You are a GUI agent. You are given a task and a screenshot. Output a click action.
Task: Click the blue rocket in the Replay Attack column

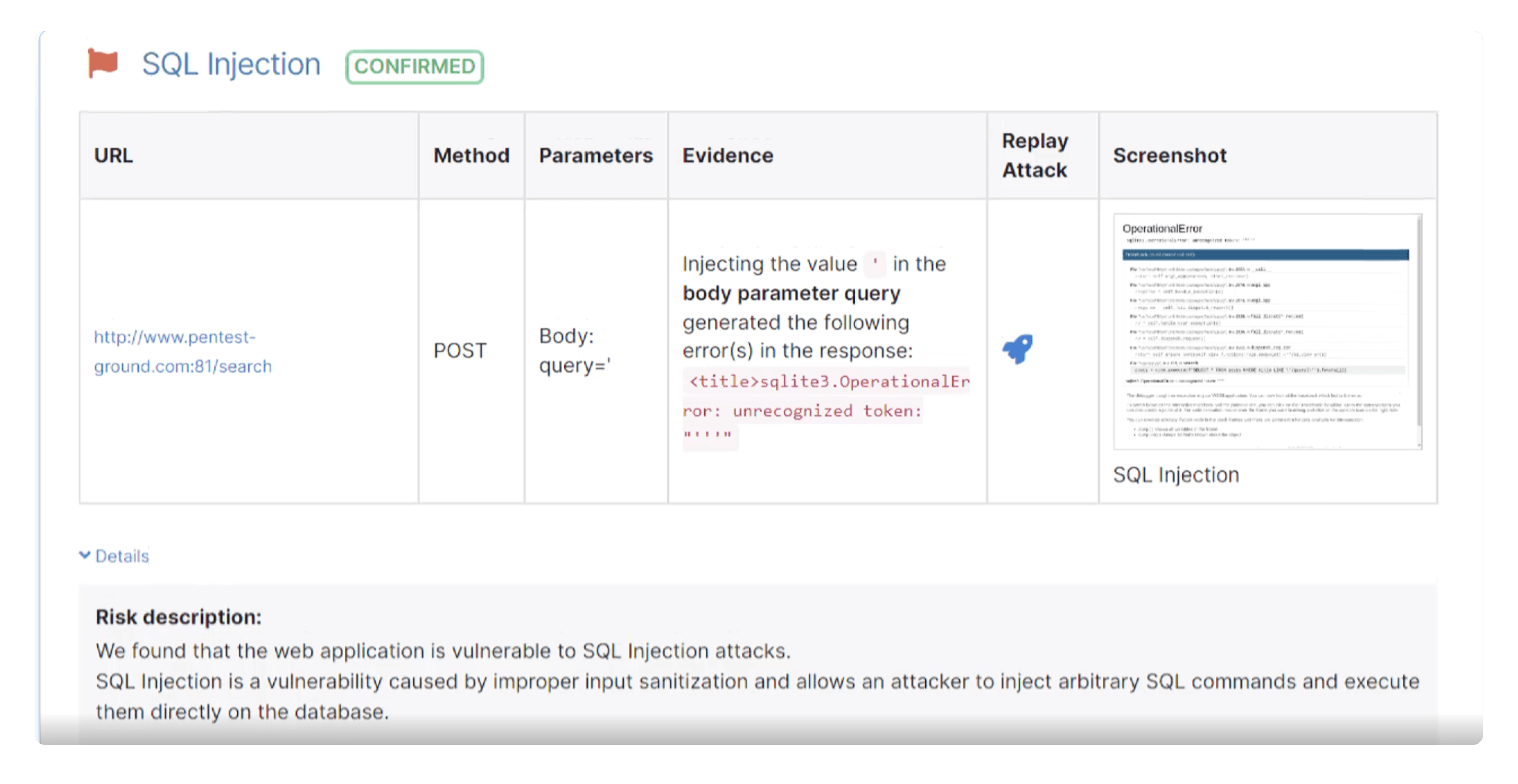(x=1019, y=348)
